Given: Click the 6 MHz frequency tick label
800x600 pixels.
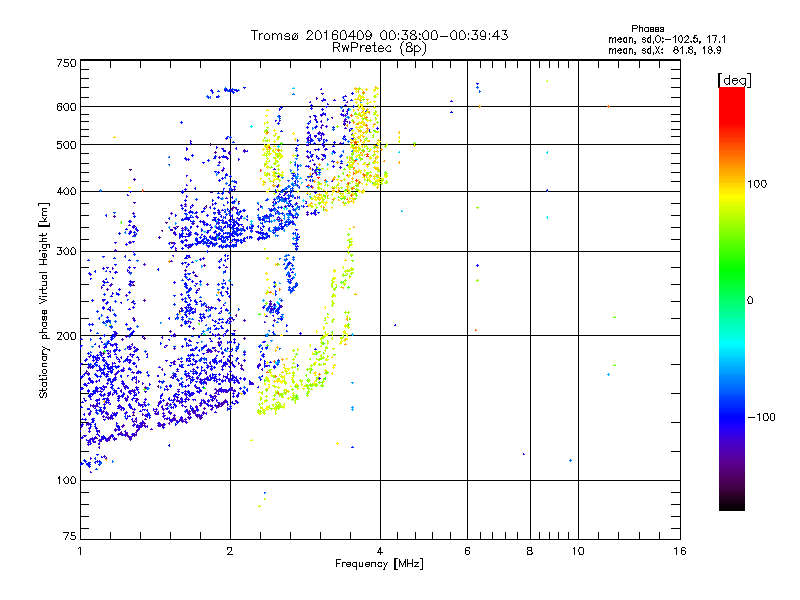Looking at the screenshot, I should click(467, 551).
